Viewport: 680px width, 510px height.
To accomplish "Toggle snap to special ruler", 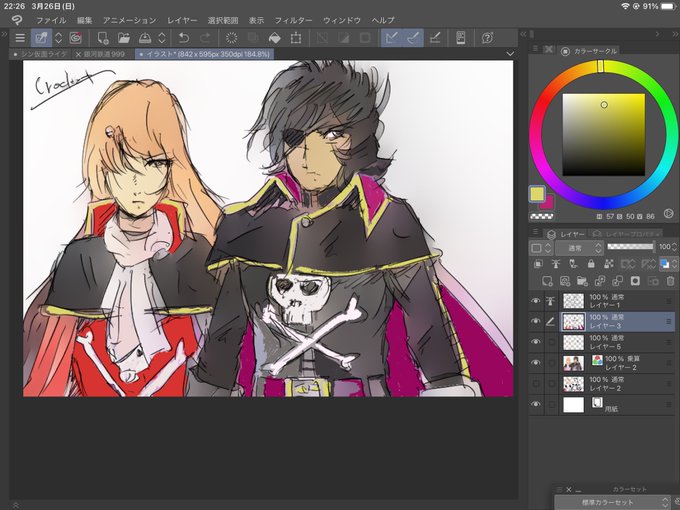I will [x=413, y=38].
